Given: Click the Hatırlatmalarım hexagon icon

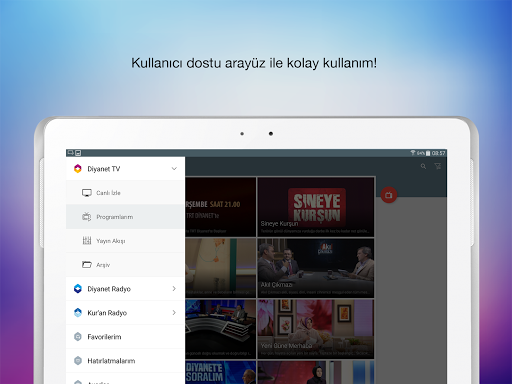Looking at the screenshot, I should point(78,361).
